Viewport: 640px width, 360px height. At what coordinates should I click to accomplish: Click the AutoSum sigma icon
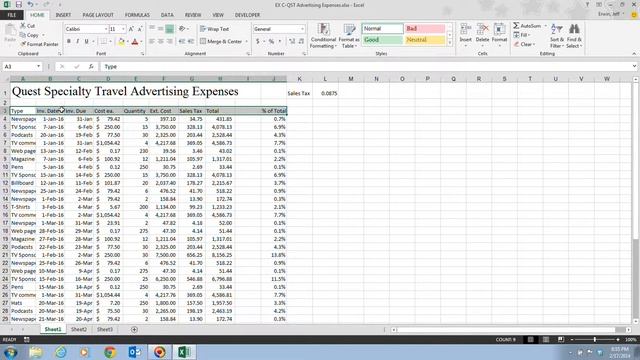click(x=516, y=26)
